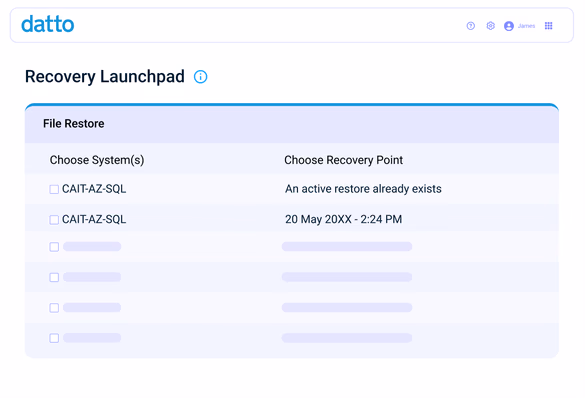Screen dimensions: 585x398
Task: Check CAIT-AZ-SQL with active restore
Action: pyautogui.click(x=54, y=189)
